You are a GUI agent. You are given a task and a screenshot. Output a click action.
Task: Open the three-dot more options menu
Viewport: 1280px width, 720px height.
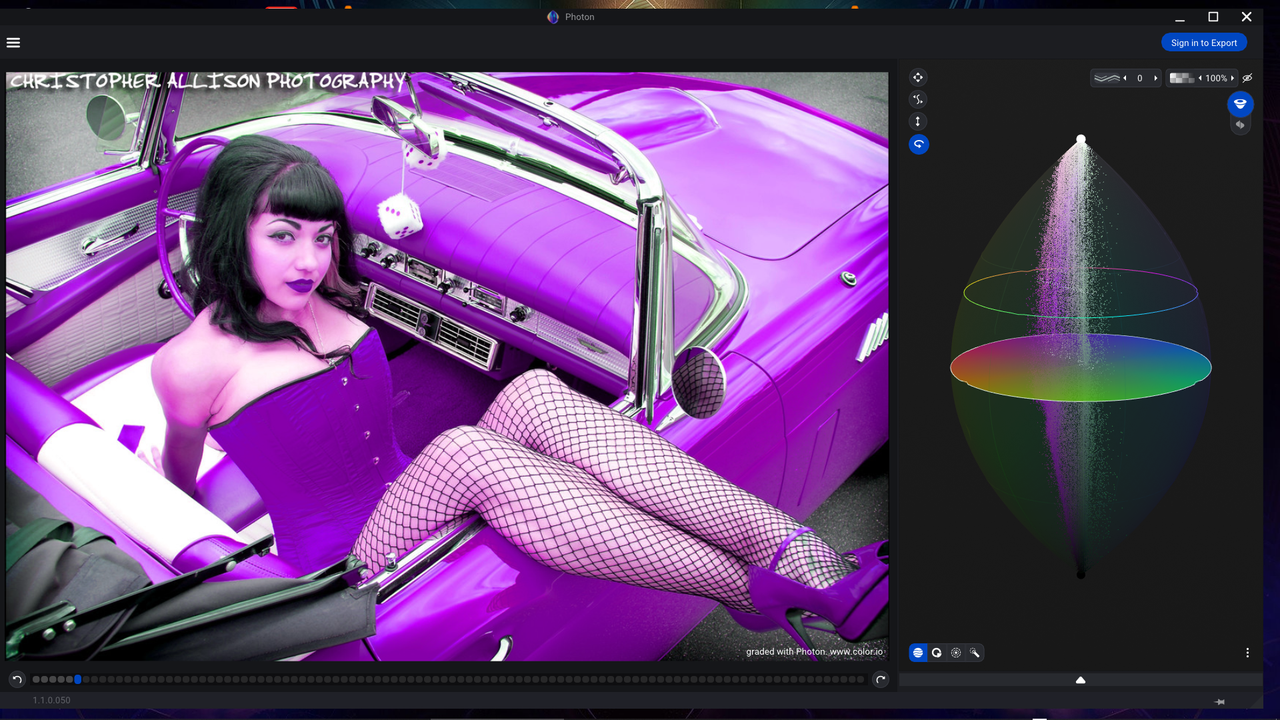pyautogui.click(x=1247, y=653)
